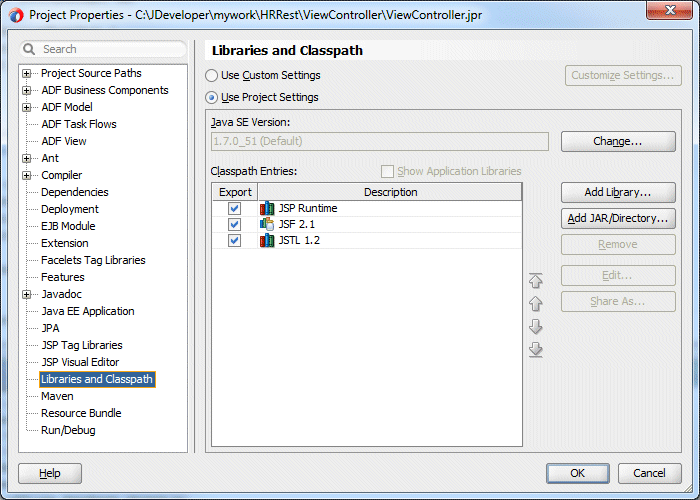The height and width of the screenshot is (500, 700).
Task: Toggle Show Application Libraries checkbox
Action: (387, 171)
